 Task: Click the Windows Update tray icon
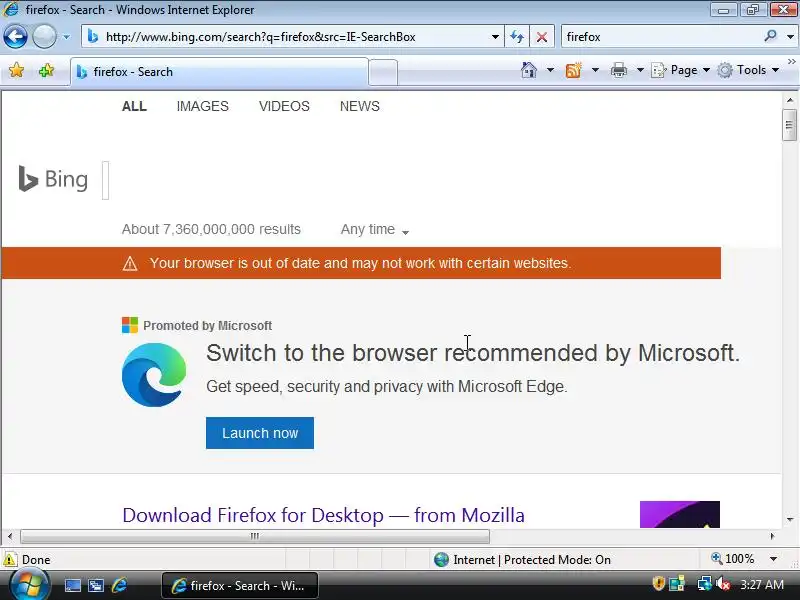(x=678, y=584)
